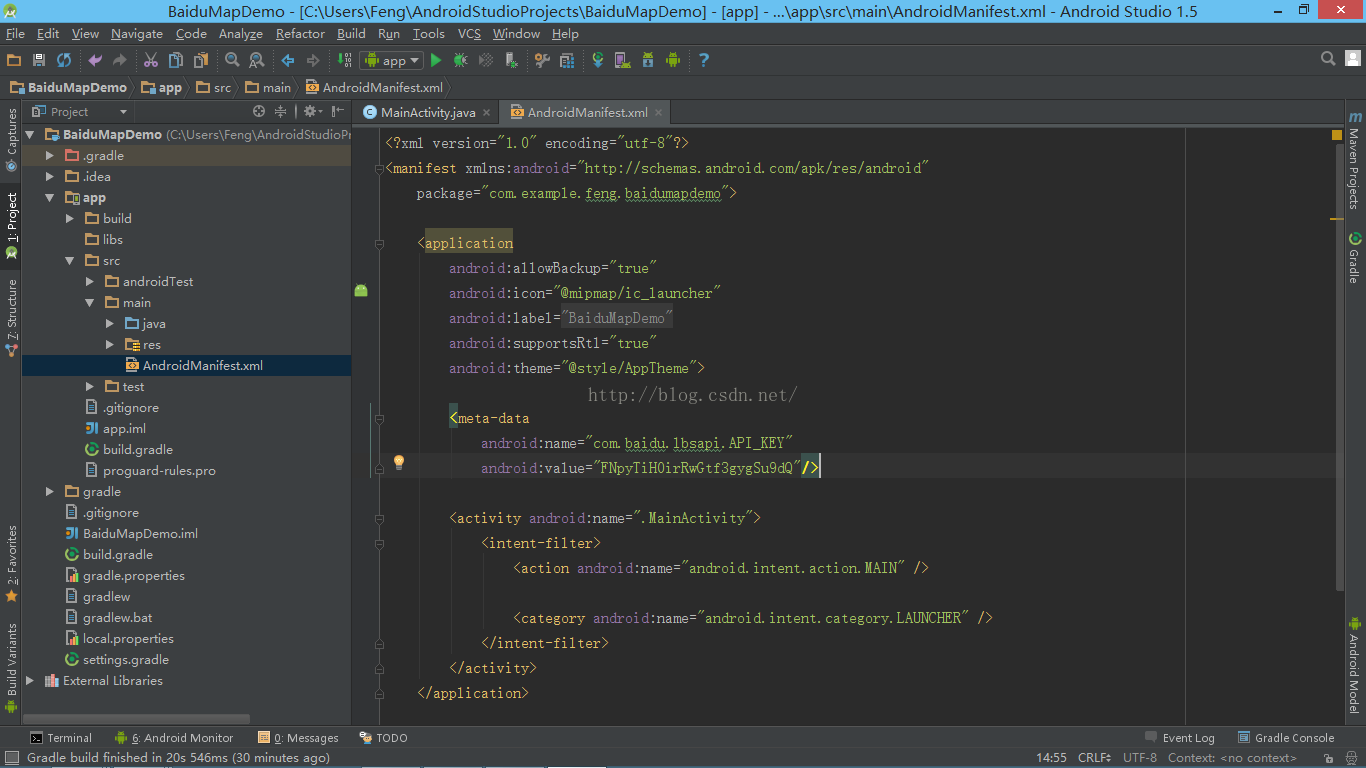
Task: Run the app with the green play icon
Action: (435, 60)
